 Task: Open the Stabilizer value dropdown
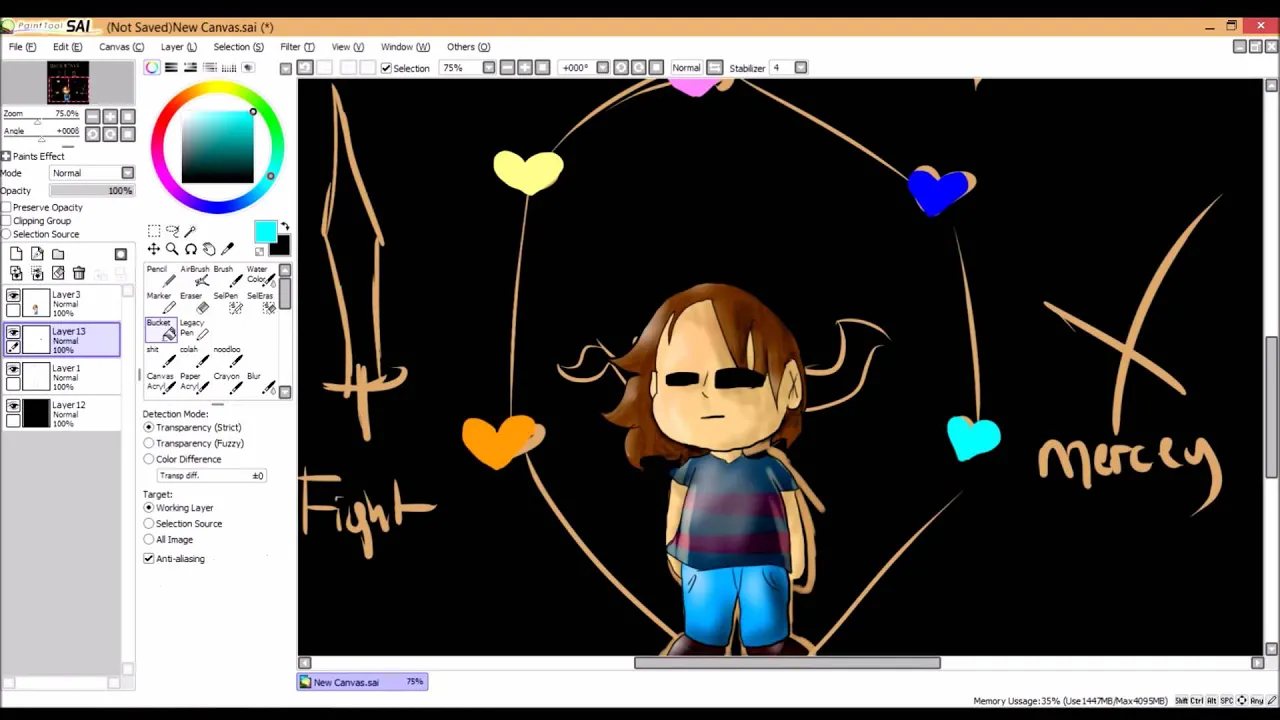(800, 67)
